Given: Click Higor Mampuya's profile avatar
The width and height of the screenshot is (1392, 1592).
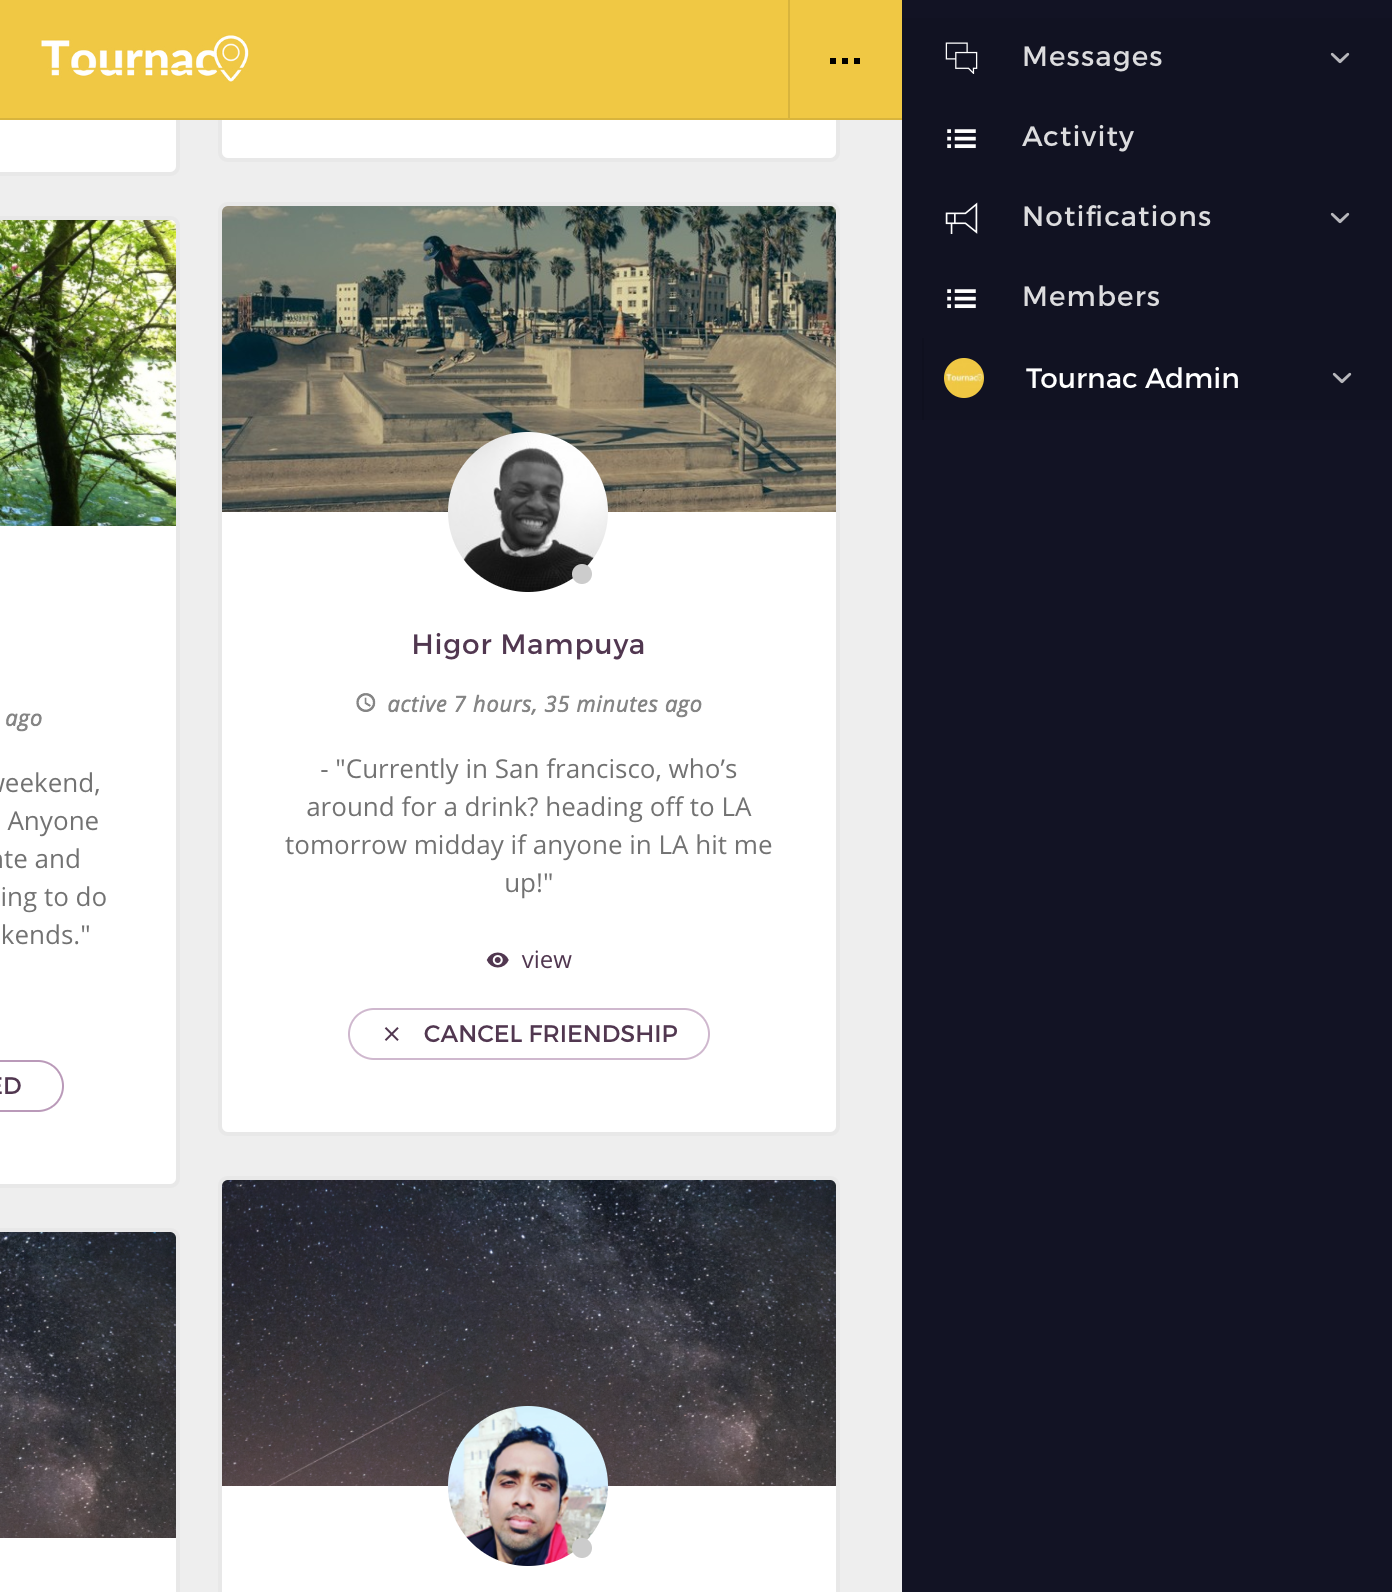Looking at the screenshot, I should (x=528, y=512).
